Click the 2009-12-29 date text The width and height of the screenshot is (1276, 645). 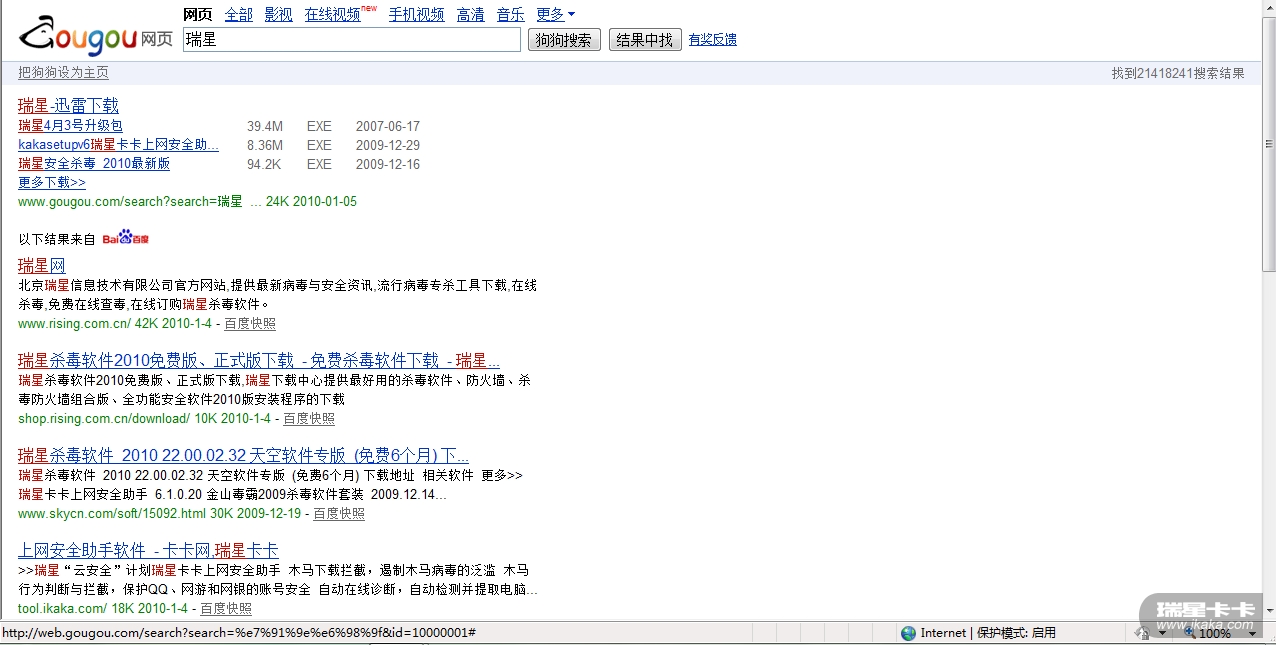[388, 146]
